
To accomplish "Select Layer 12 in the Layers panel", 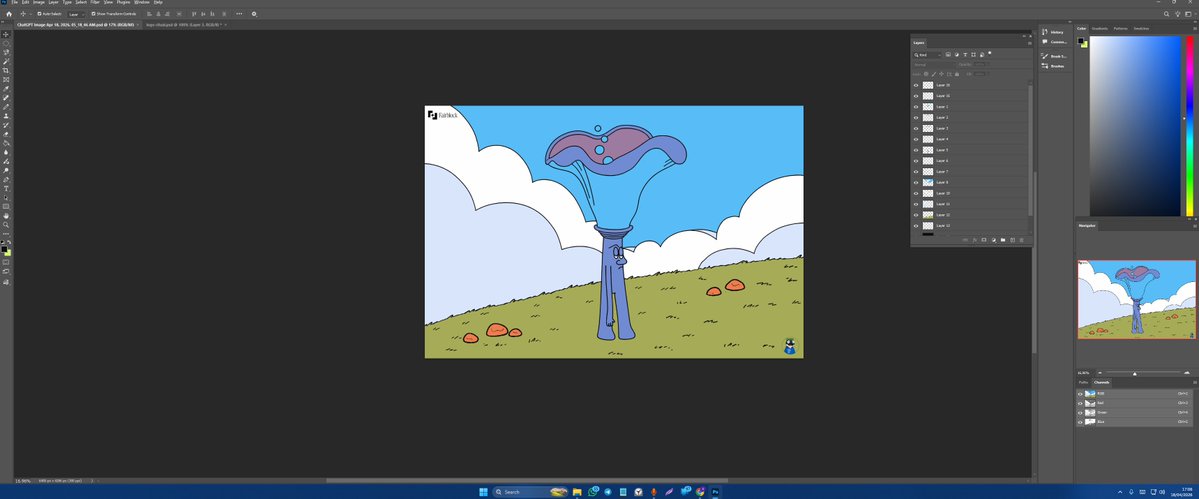I will coord(960,215).
